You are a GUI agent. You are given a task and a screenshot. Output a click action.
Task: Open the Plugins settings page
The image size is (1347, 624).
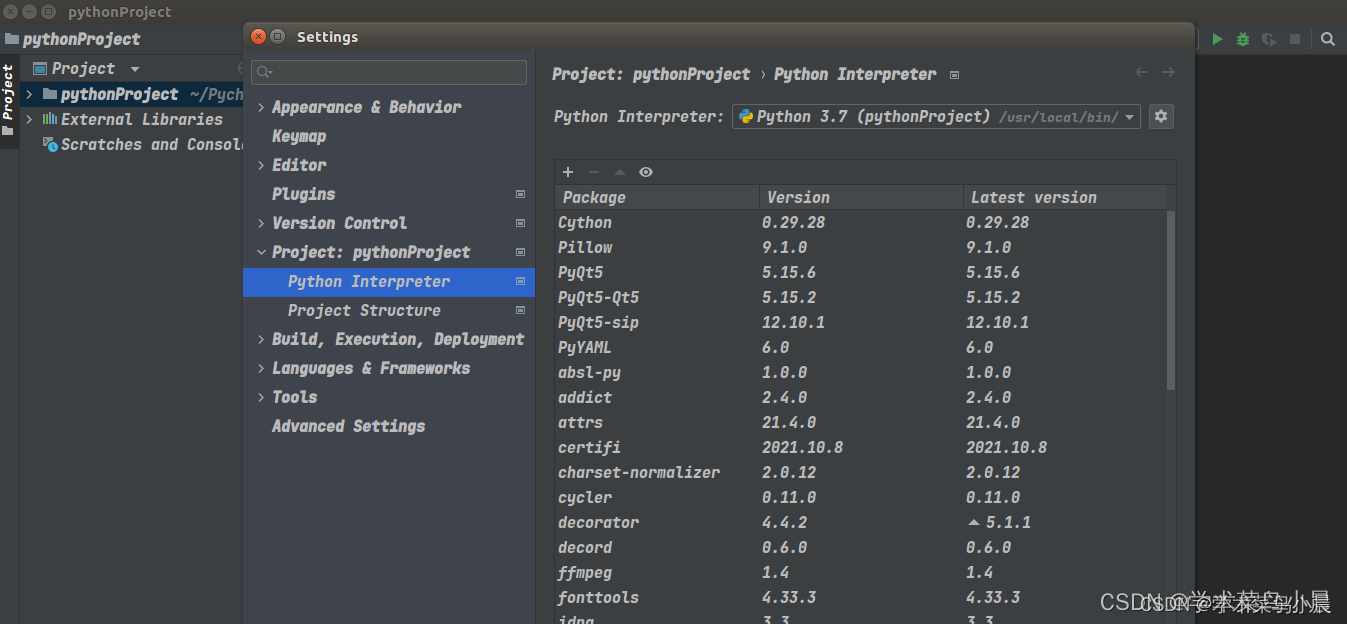point(303,195)
